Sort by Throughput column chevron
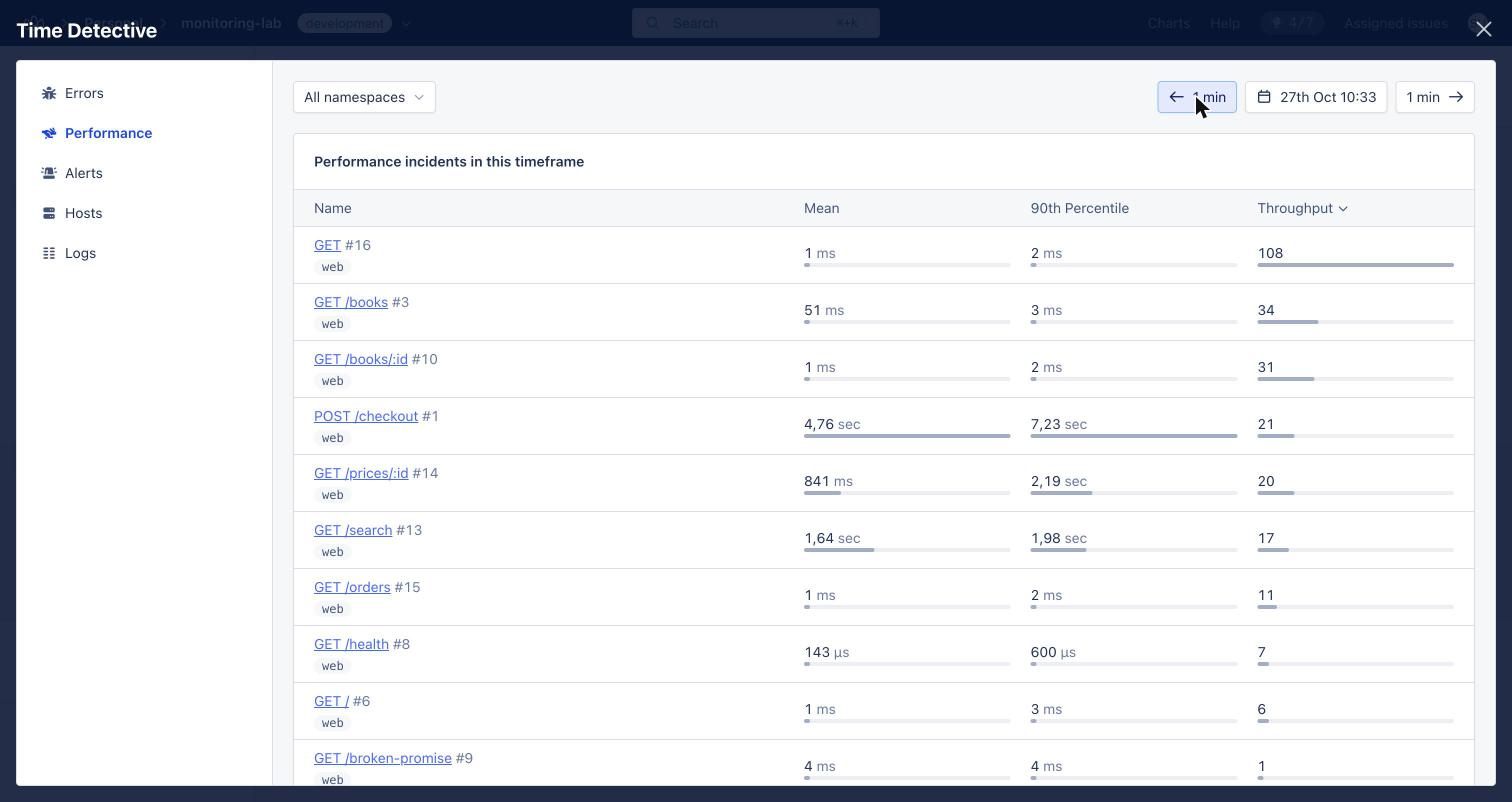 coord(1343,208)
